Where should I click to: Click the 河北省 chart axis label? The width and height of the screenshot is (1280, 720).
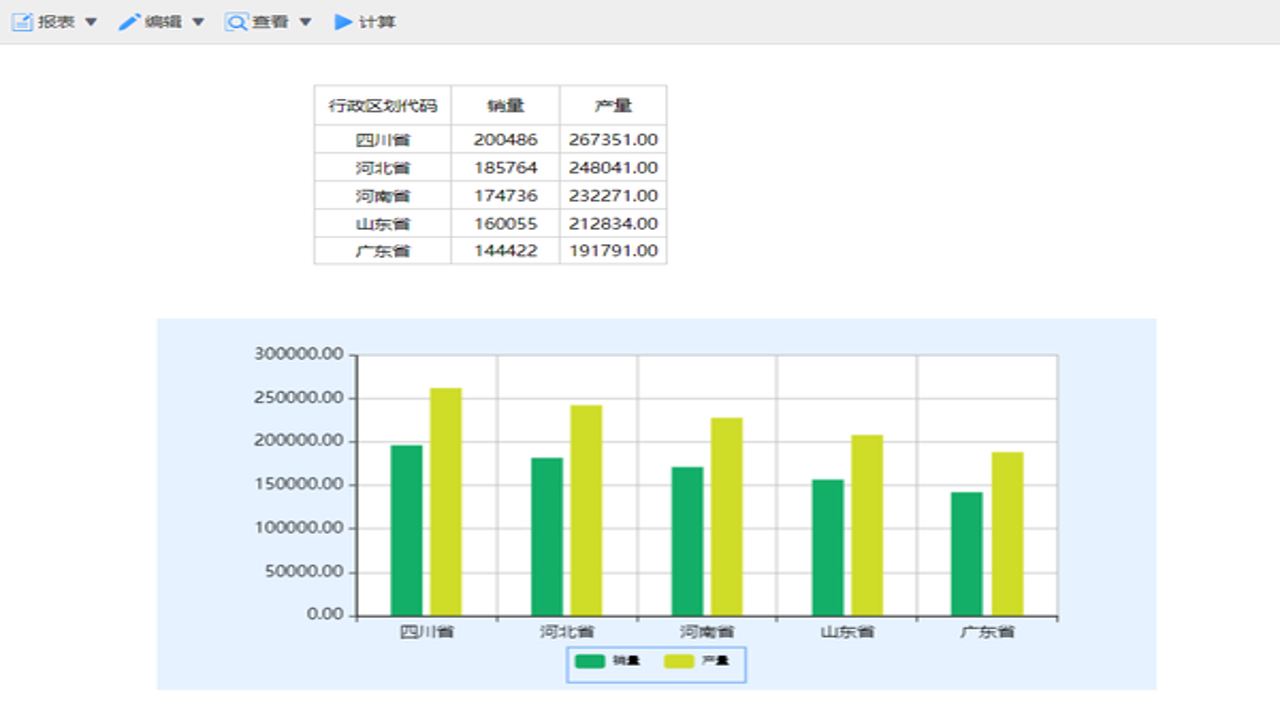(567, 632)
